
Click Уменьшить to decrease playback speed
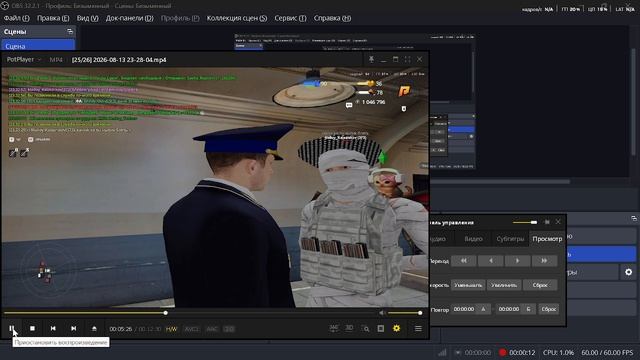click(x=468, y=285)
